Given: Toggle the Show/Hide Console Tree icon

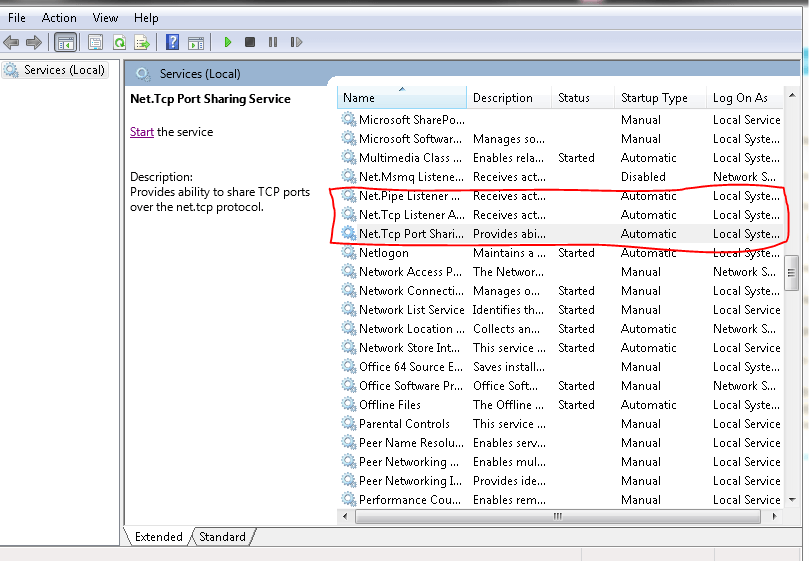Looking at the screenshot, I should 65,42.
